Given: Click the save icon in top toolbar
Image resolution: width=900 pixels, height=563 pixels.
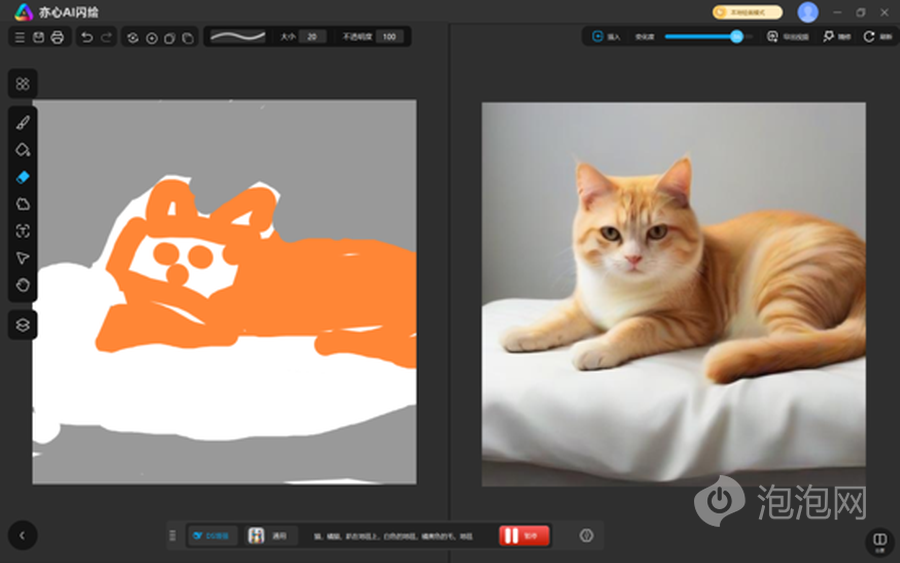Looking at the screenshot, I should 38,37.
